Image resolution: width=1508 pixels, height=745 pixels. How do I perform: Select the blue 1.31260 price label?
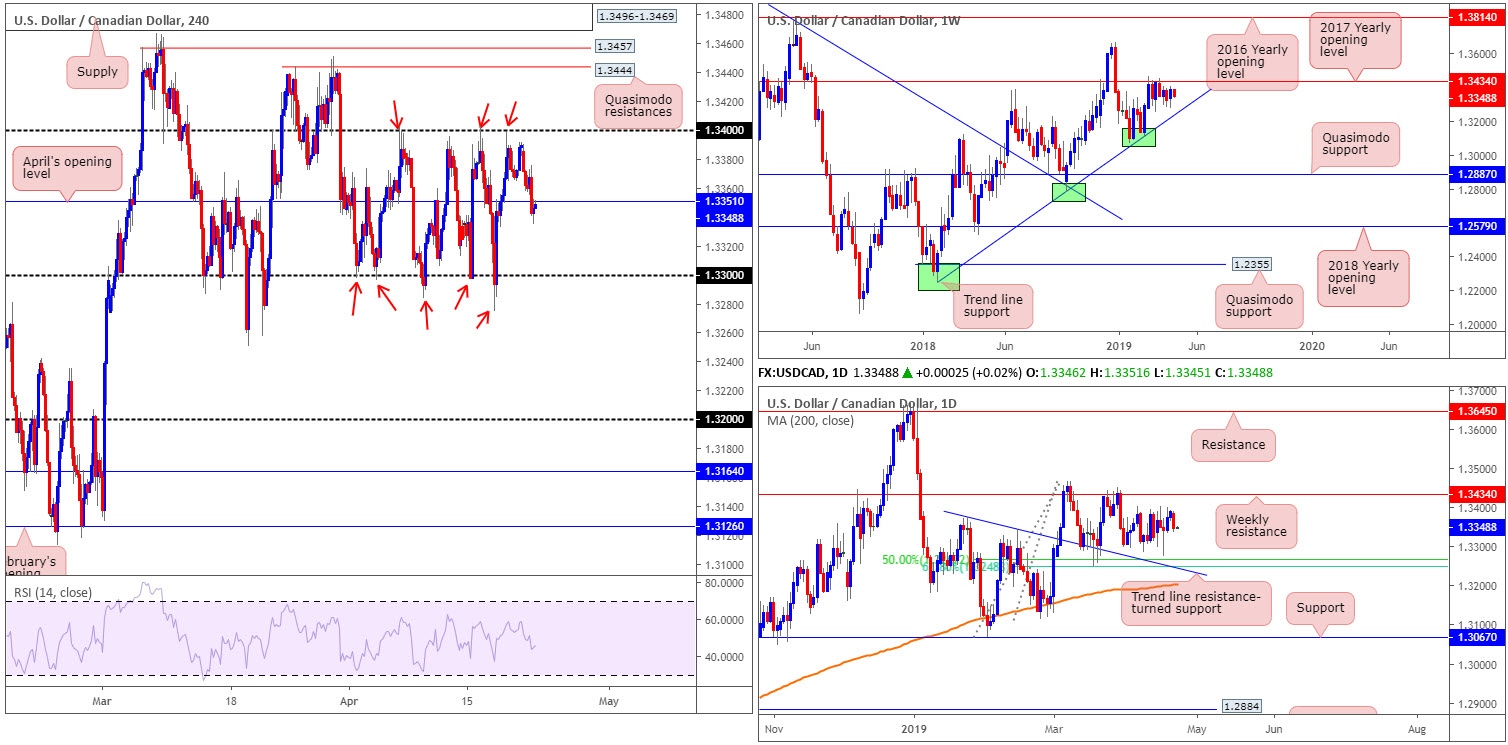click(x=723, y=525)
